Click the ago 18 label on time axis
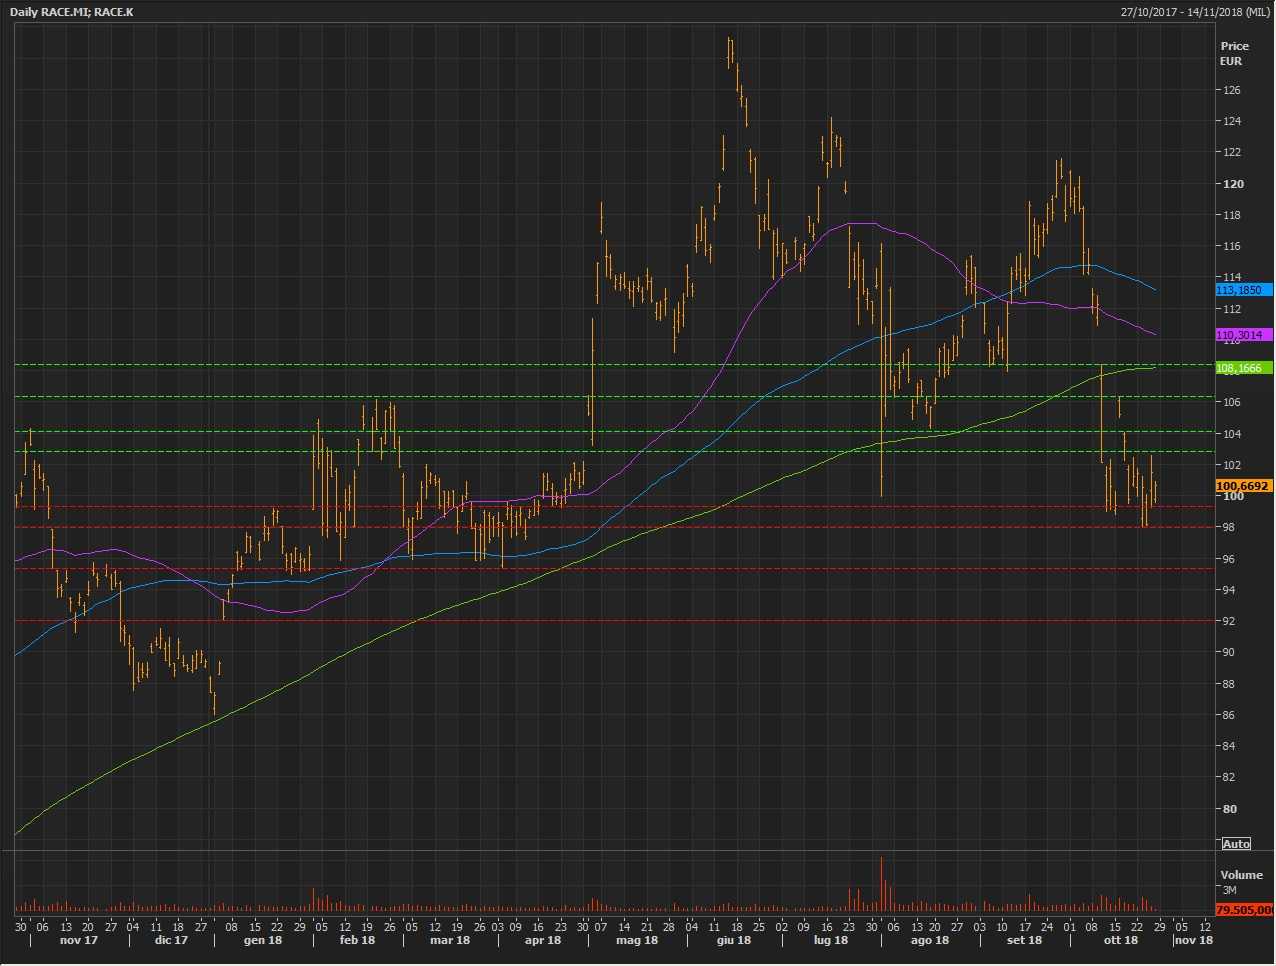 point(929,940)
